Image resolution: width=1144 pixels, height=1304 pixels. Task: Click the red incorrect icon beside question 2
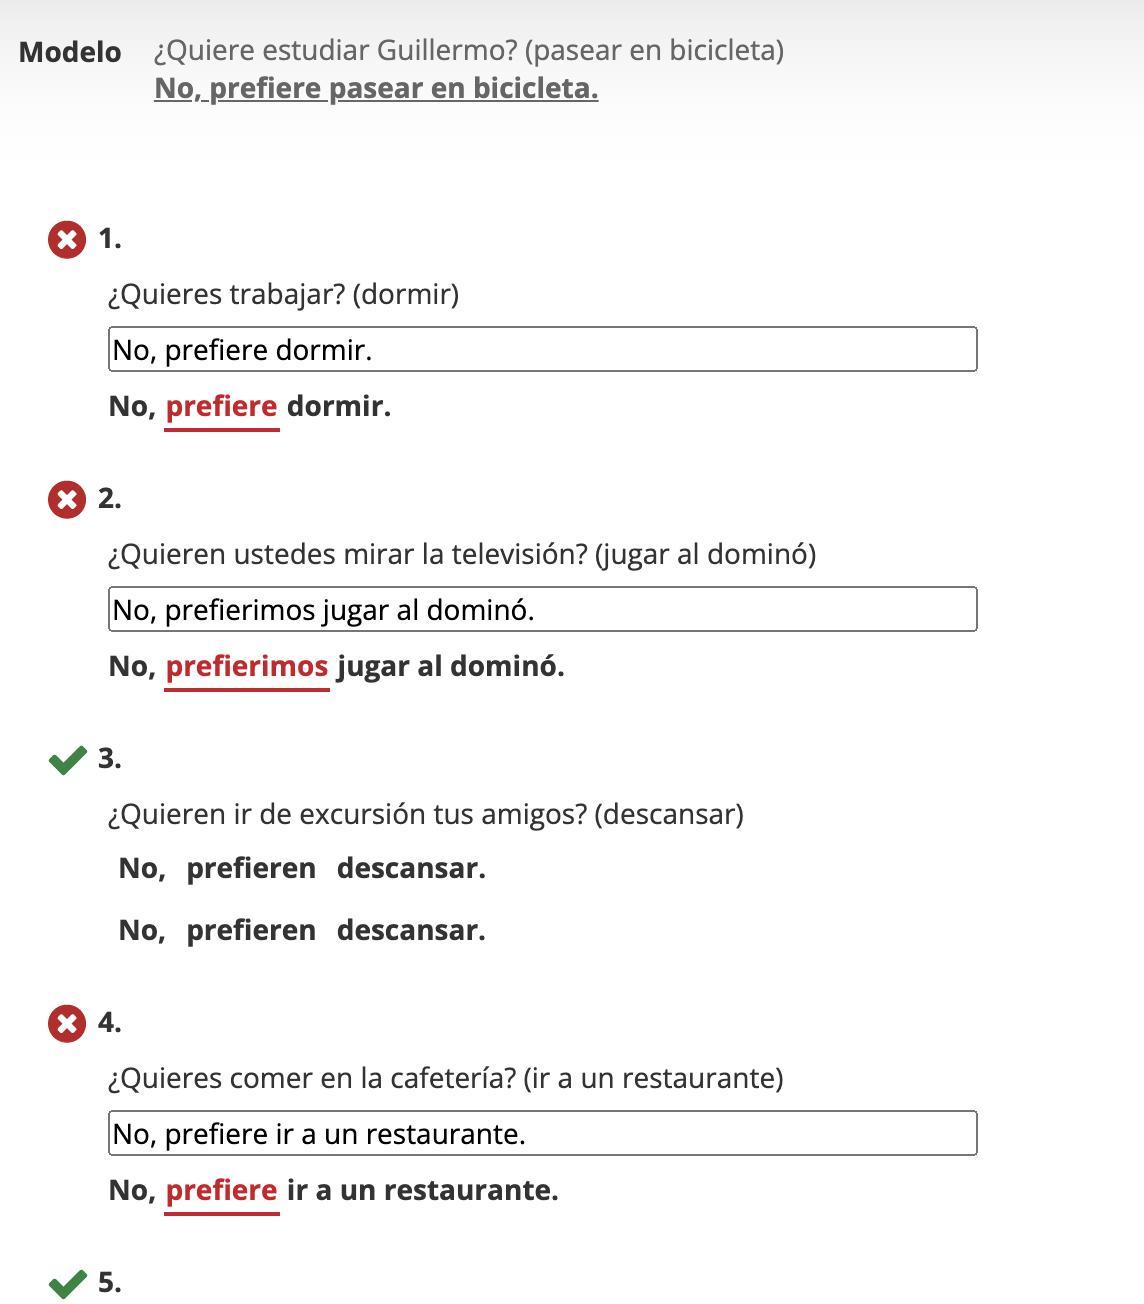pyautogui.click(x=67, y=499)
